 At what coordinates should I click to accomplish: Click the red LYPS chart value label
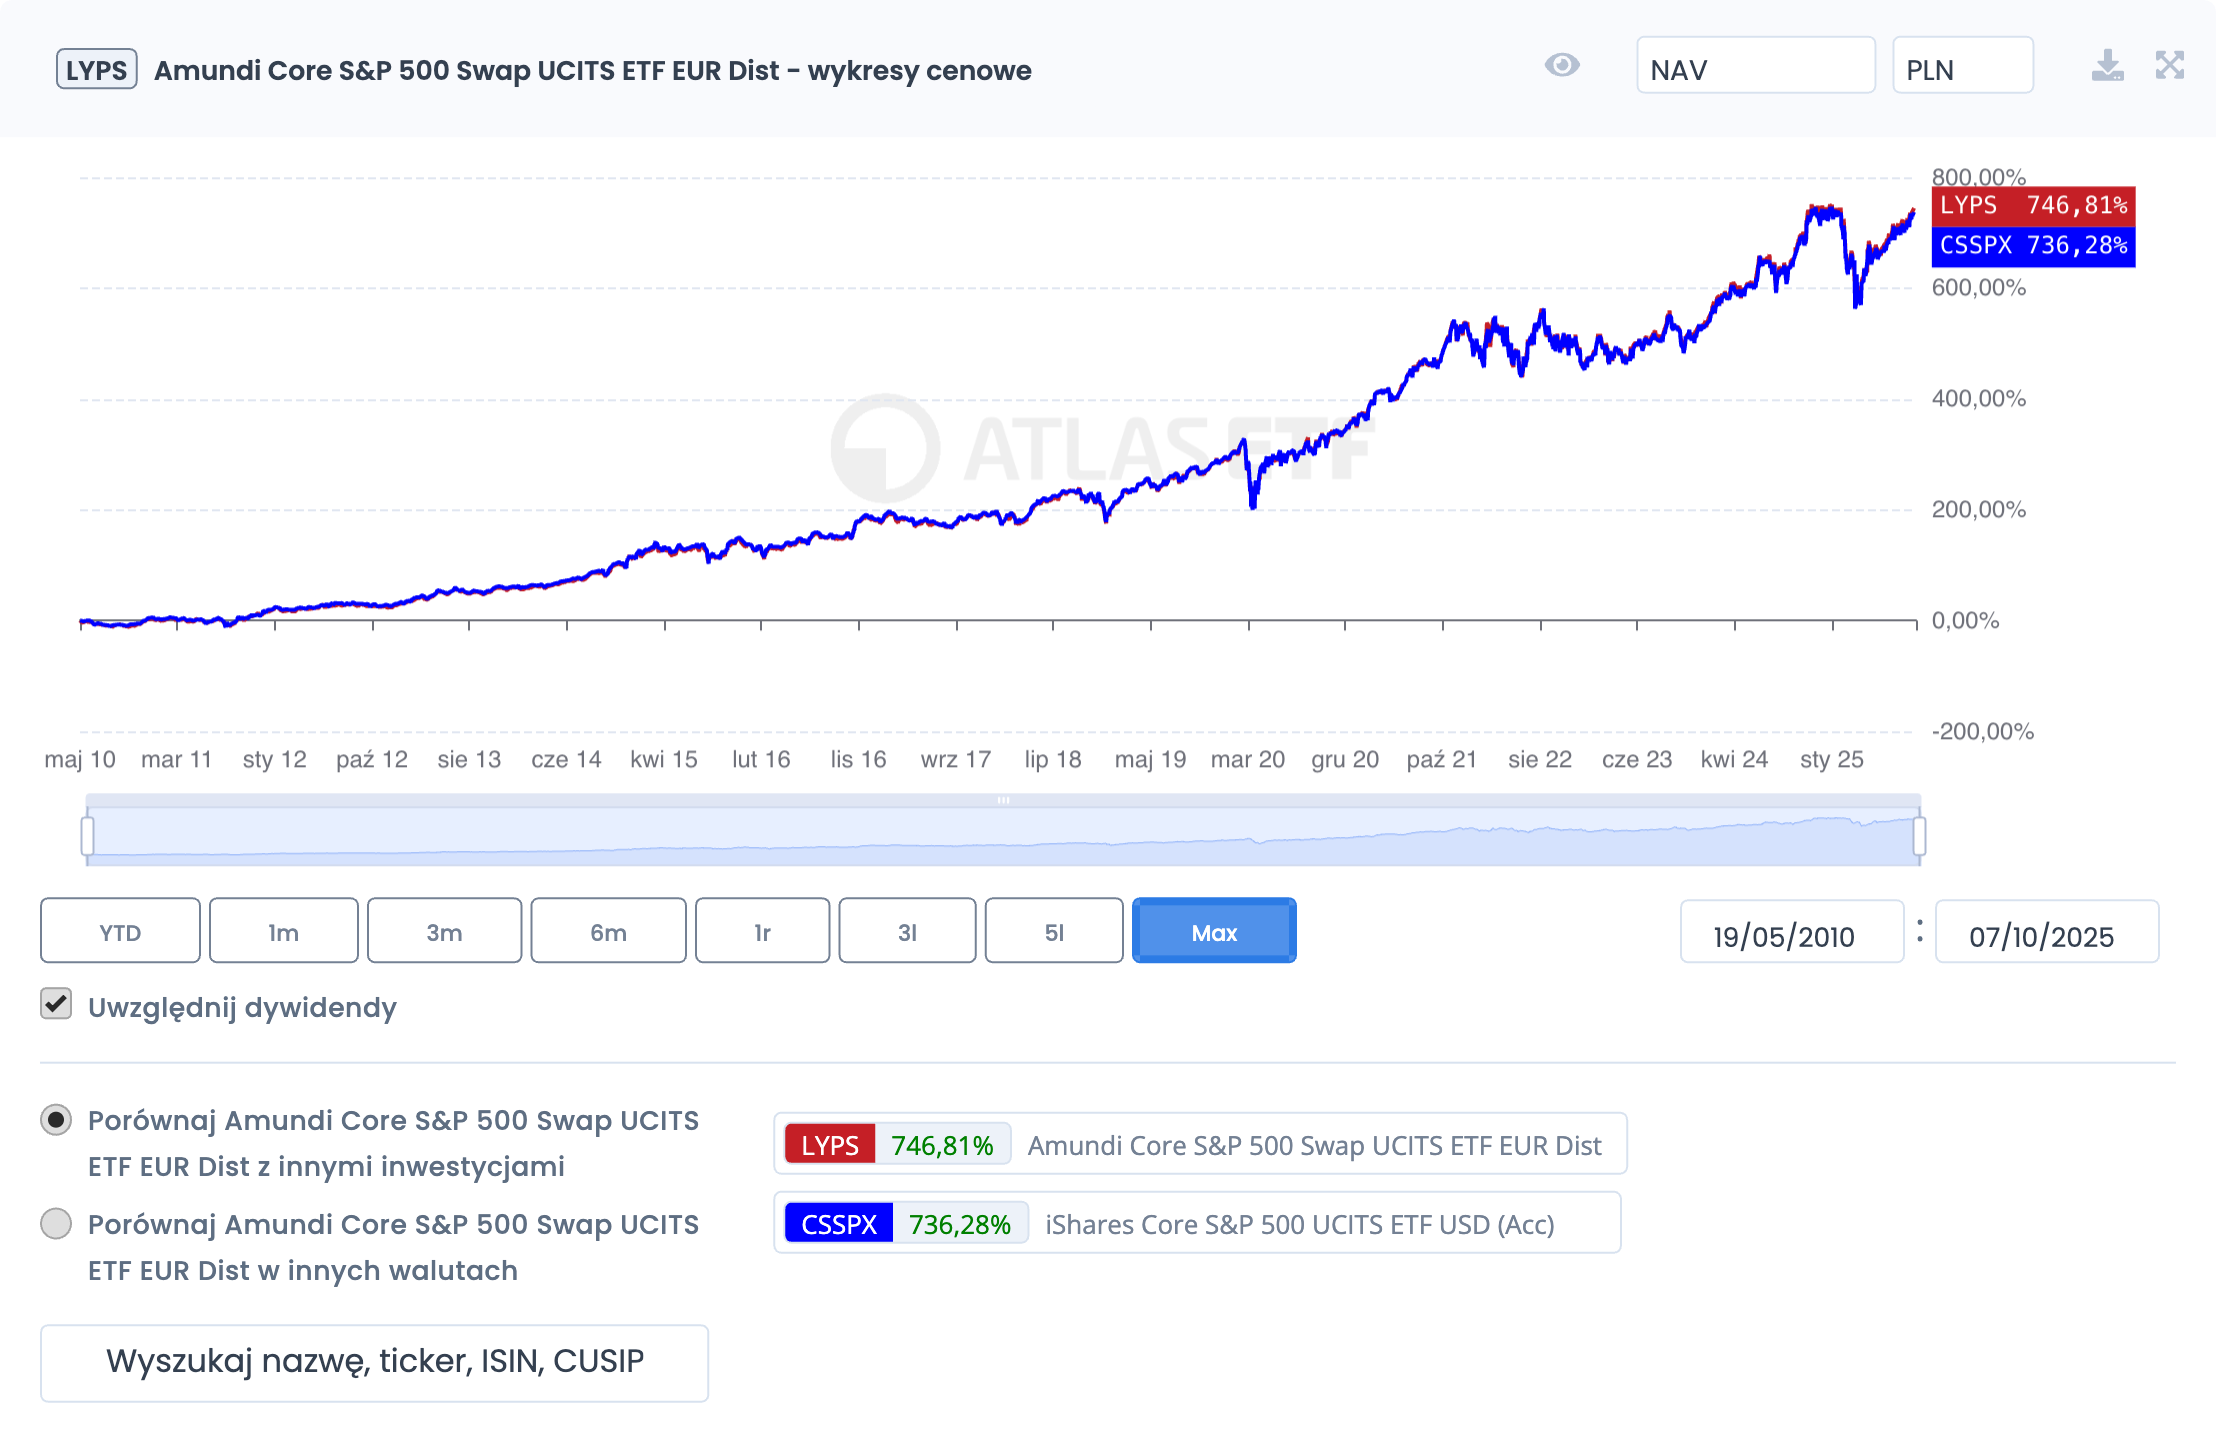tap(2032, 206)
